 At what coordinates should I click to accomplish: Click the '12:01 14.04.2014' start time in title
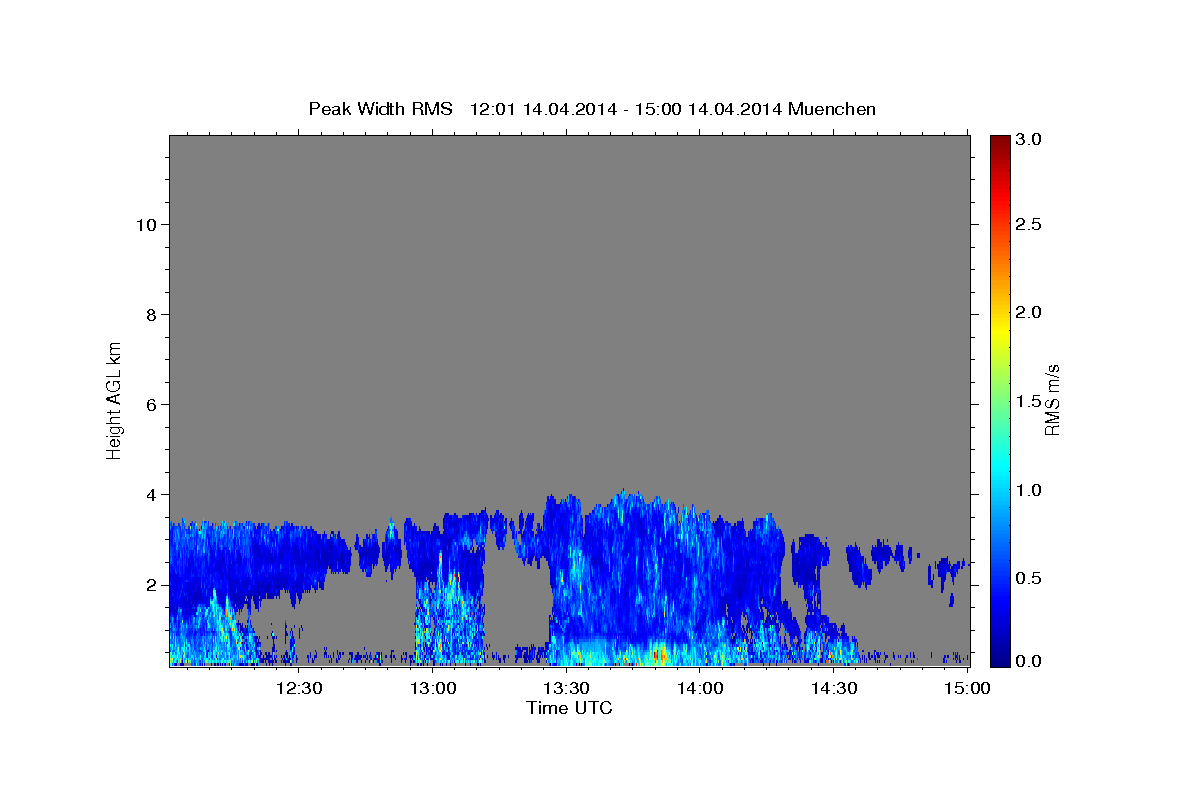pos(541,109)
